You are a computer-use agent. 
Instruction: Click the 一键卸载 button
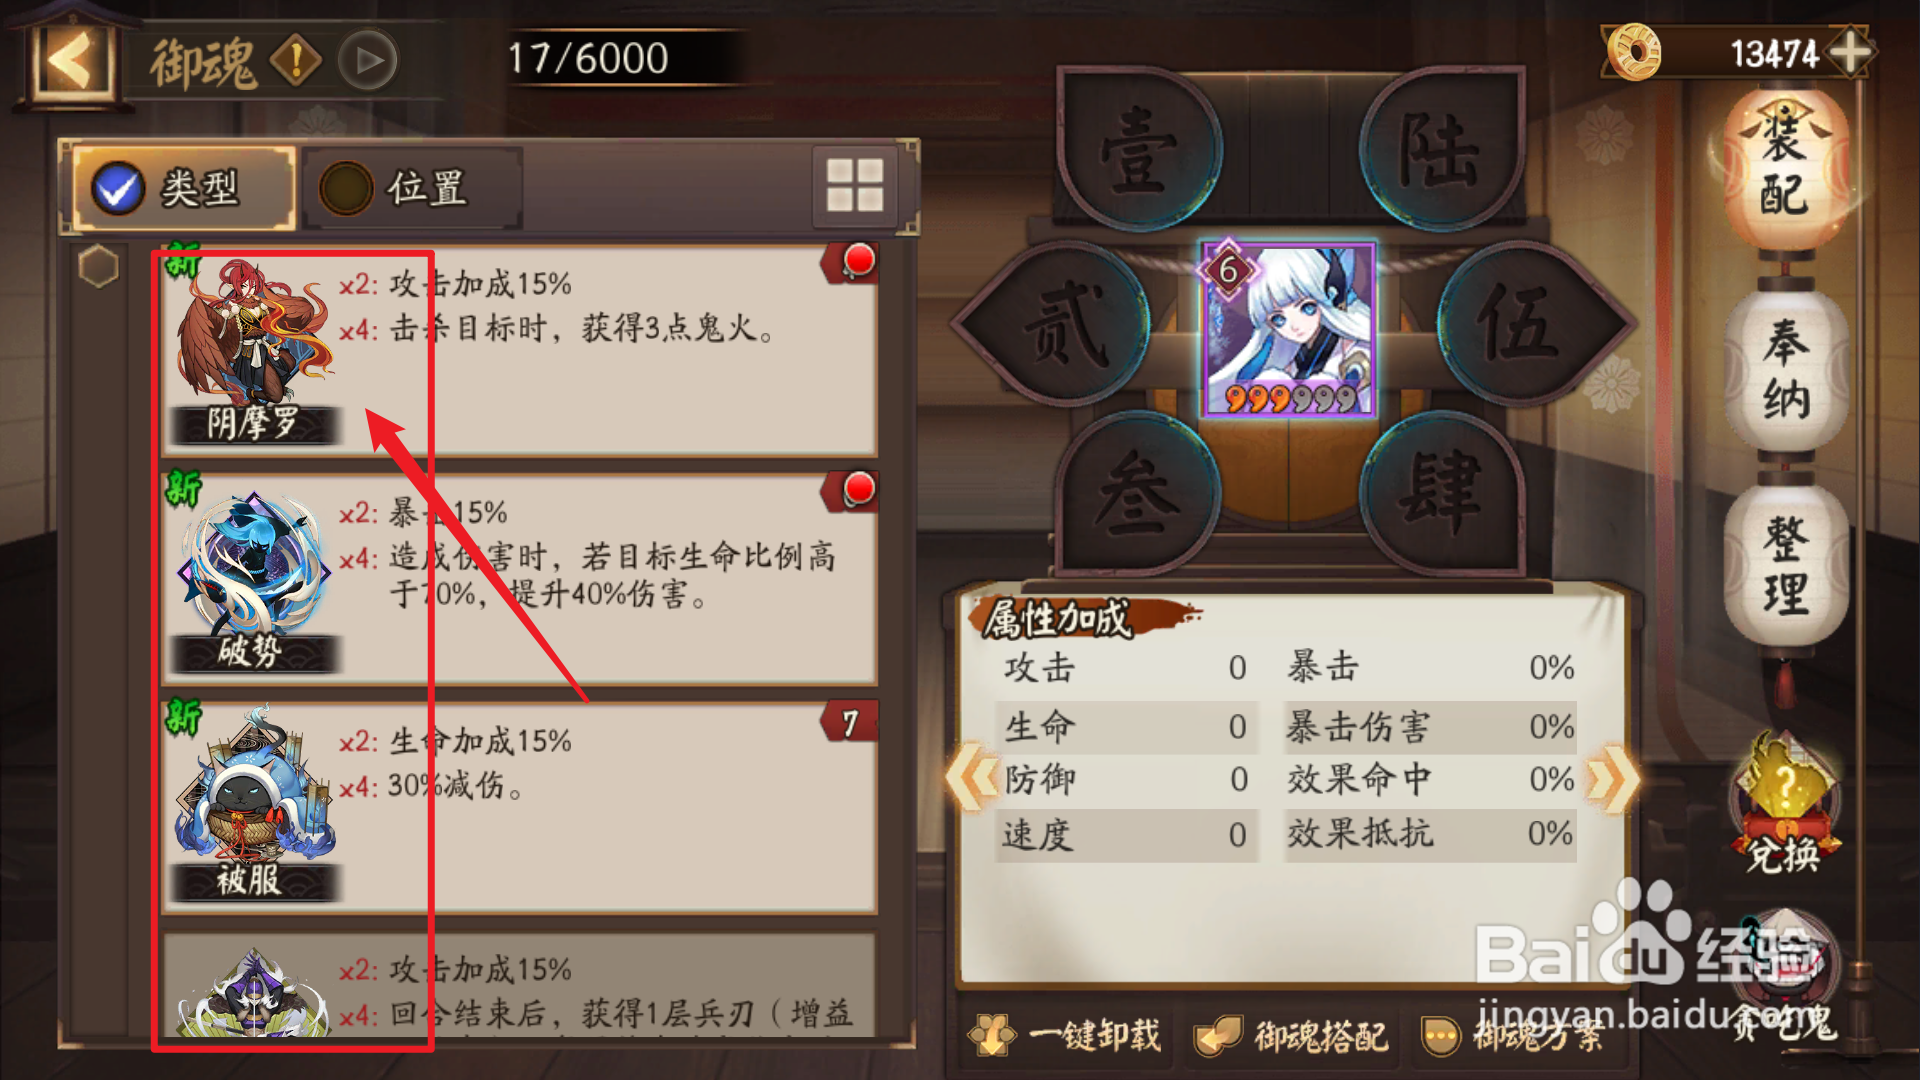(1066, 1036)
